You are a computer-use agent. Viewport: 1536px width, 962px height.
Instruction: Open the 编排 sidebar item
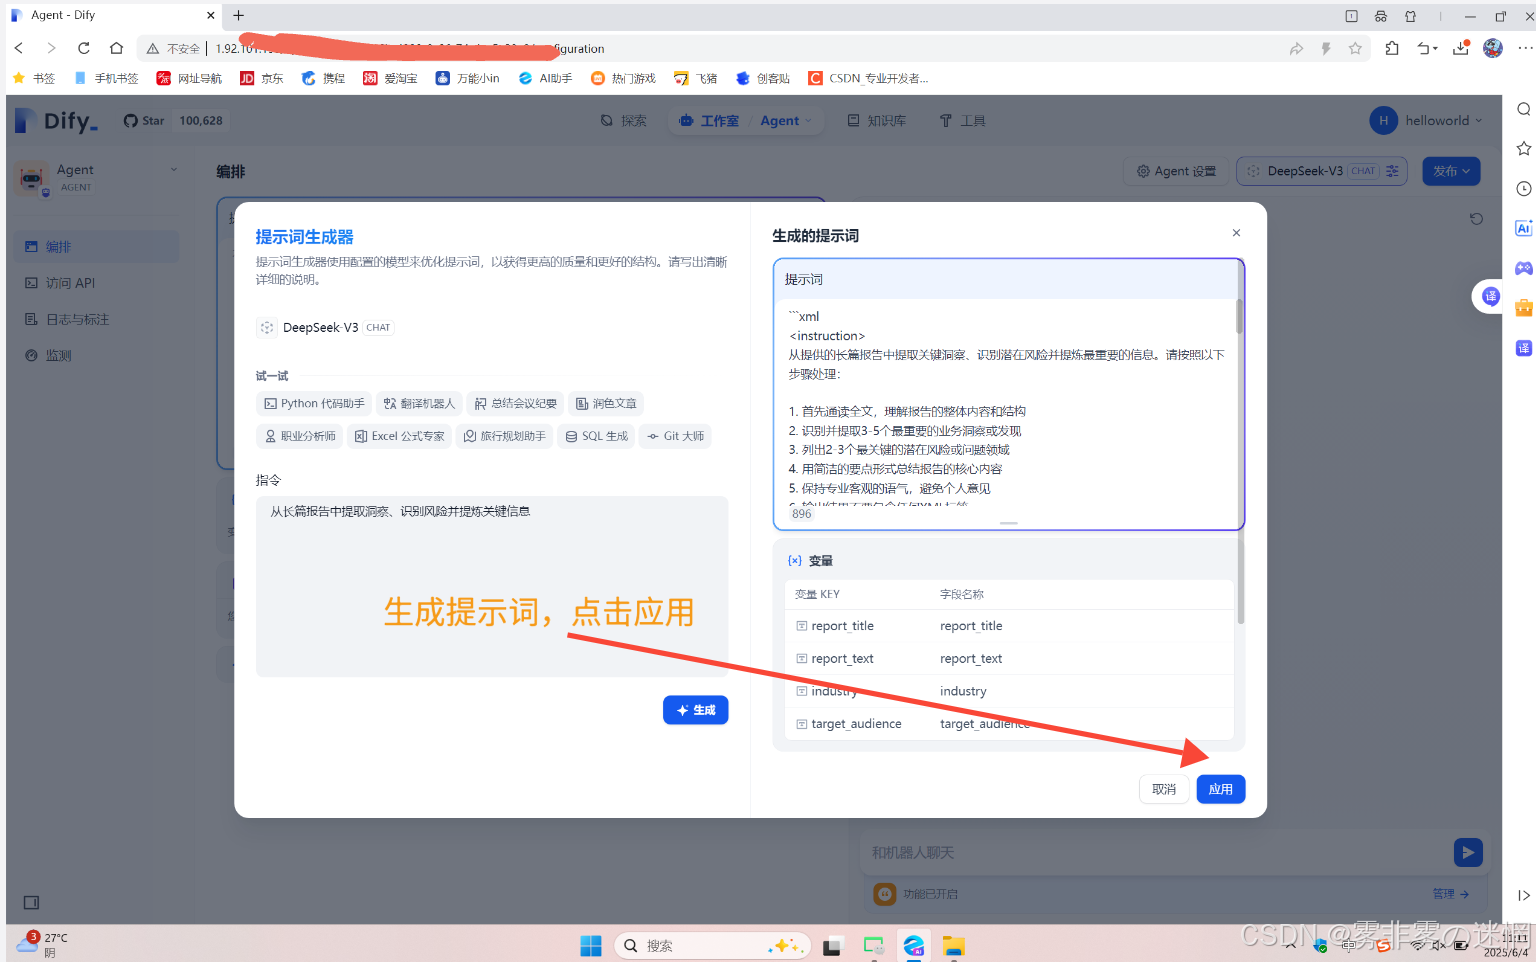click(96, 246)
